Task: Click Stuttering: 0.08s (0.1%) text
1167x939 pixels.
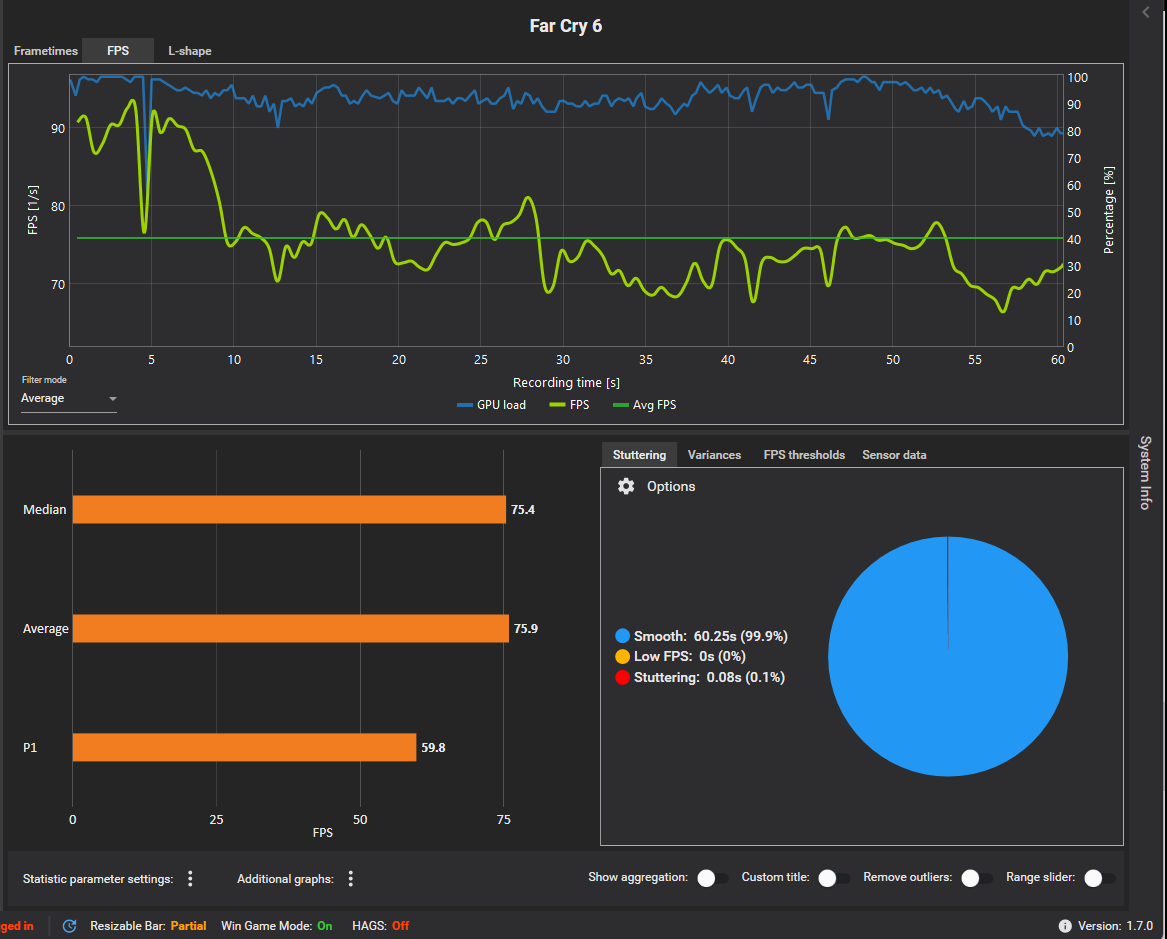Action: point(709,677)
